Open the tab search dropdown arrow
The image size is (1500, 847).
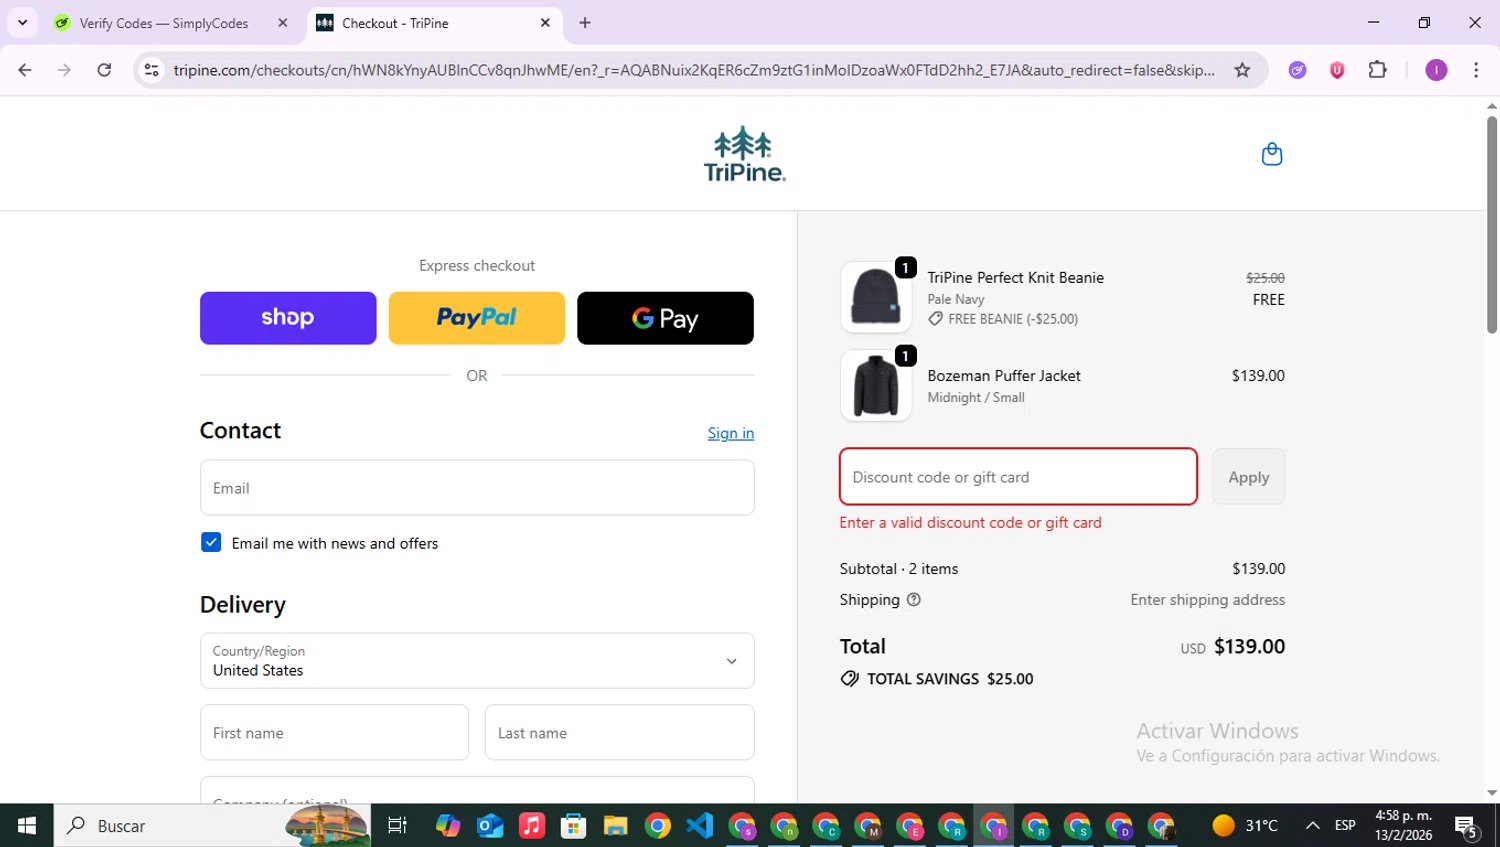pyautogui.click(x=22, y=23)
